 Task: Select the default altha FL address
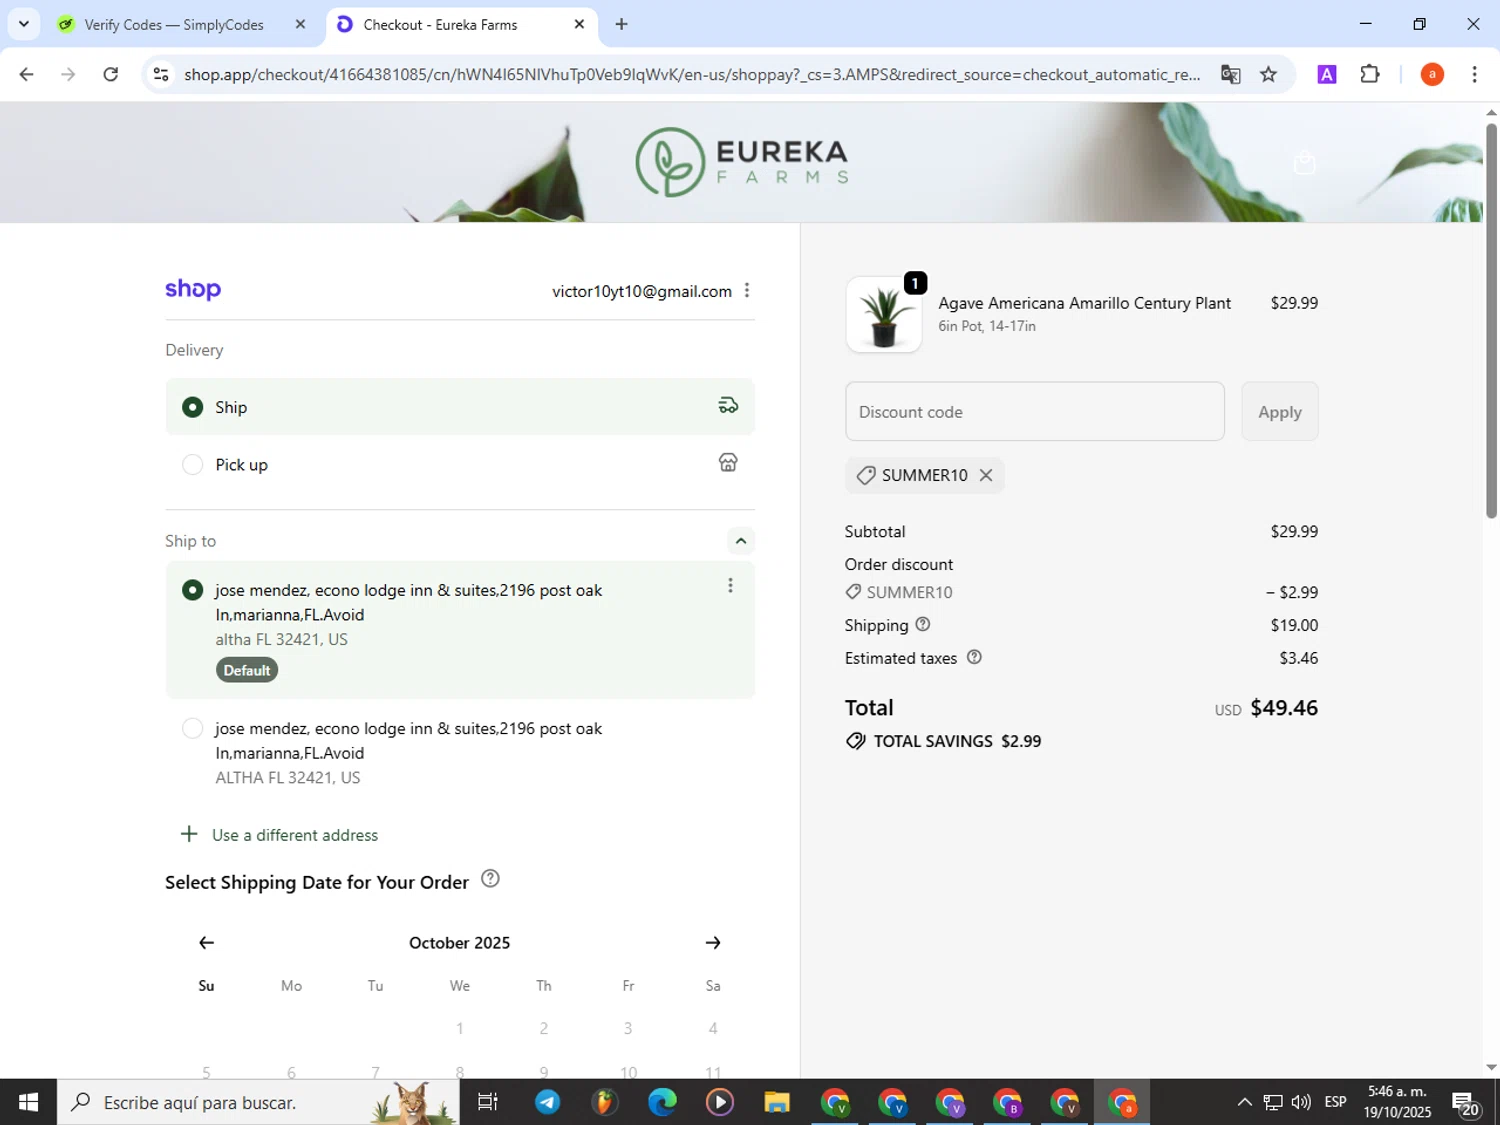(x=460, y=629)
